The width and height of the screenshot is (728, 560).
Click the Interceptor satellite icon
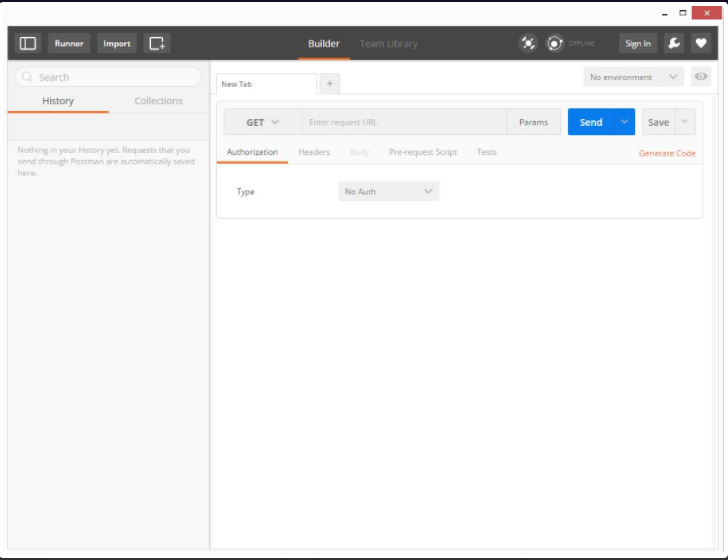click(528, 43)
